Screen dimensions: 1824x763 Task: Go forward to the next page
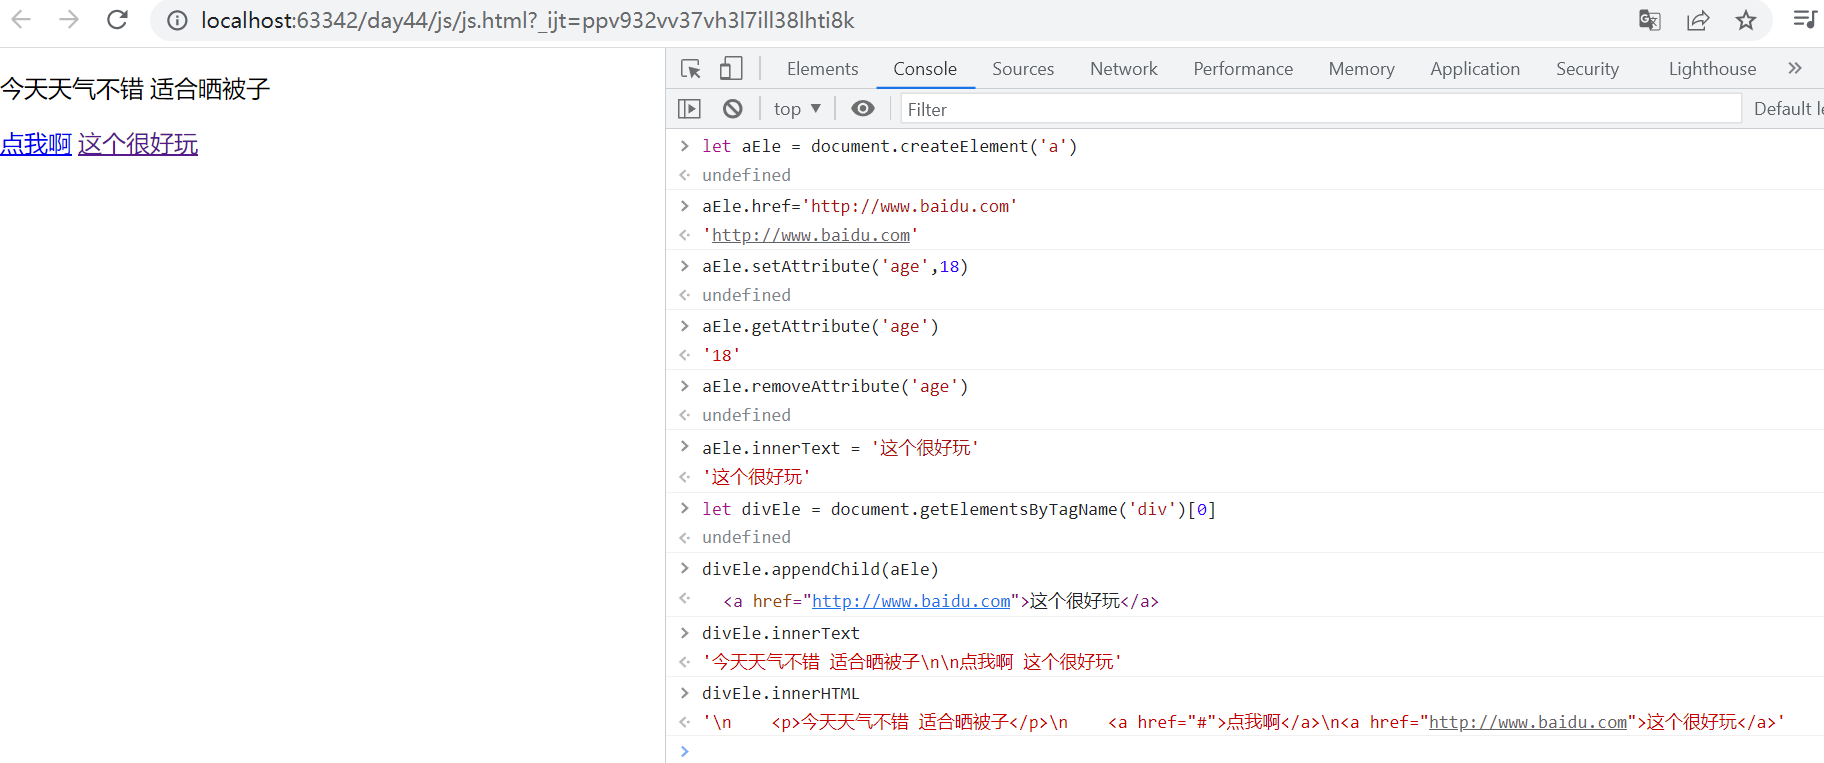69,20
